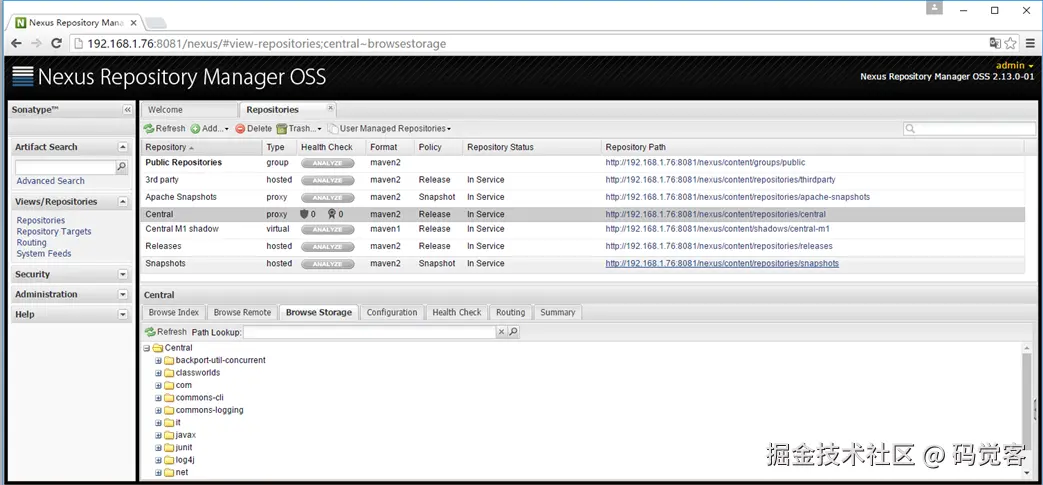Open the System Feeds link
Screen dimensions: 1043x485
[44, 253]
